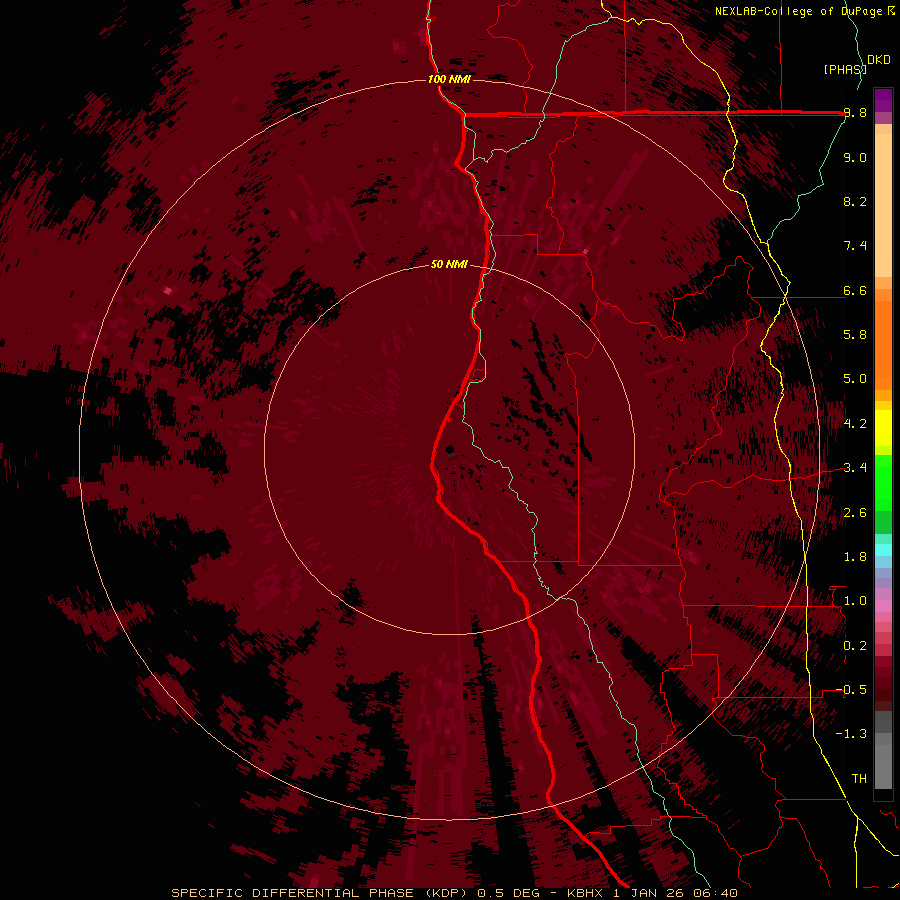Click the 100 NMI range ring label
This screenshot has width=900, height=900.
449,79
